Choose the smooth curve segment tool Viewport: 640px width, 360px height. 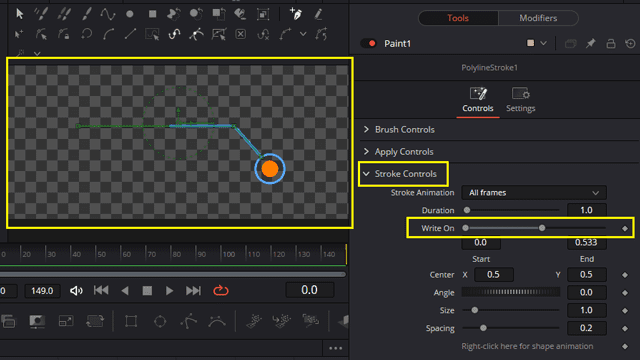108,34
